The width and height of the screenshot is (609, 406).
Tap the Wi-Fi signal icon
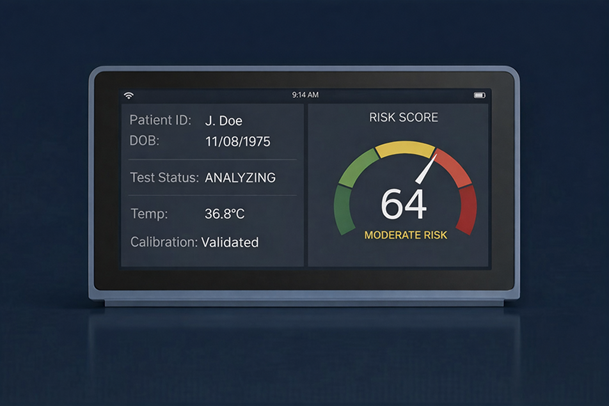point(129,95)
